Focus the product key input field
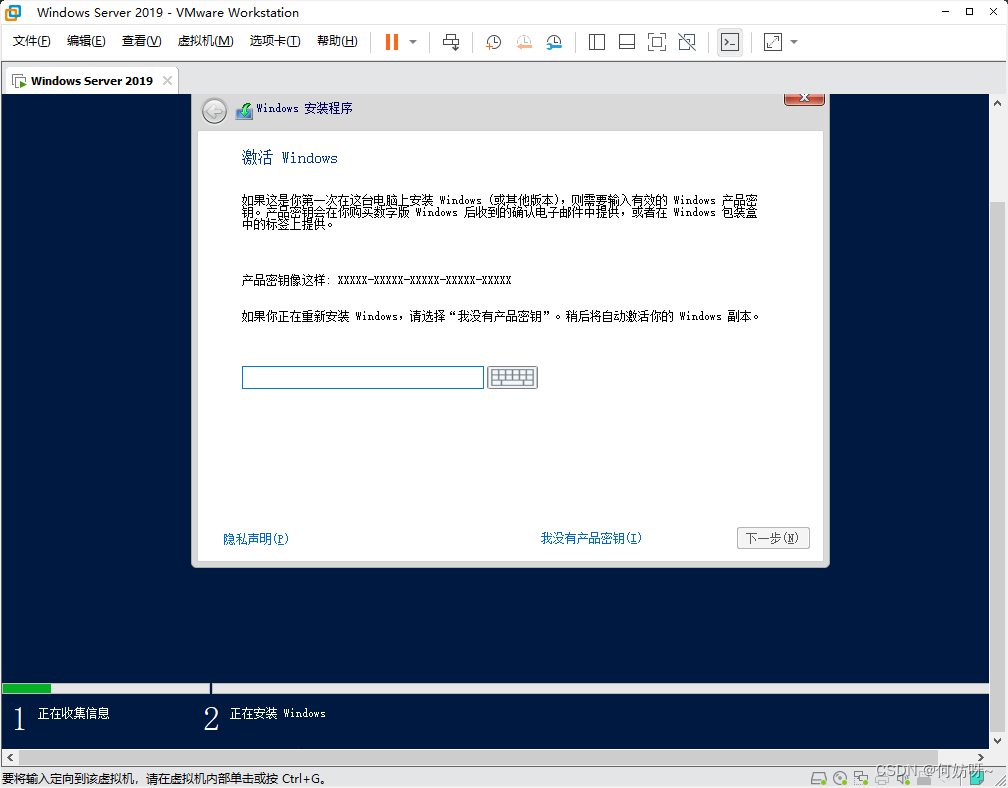 click(x=363, y=377)
